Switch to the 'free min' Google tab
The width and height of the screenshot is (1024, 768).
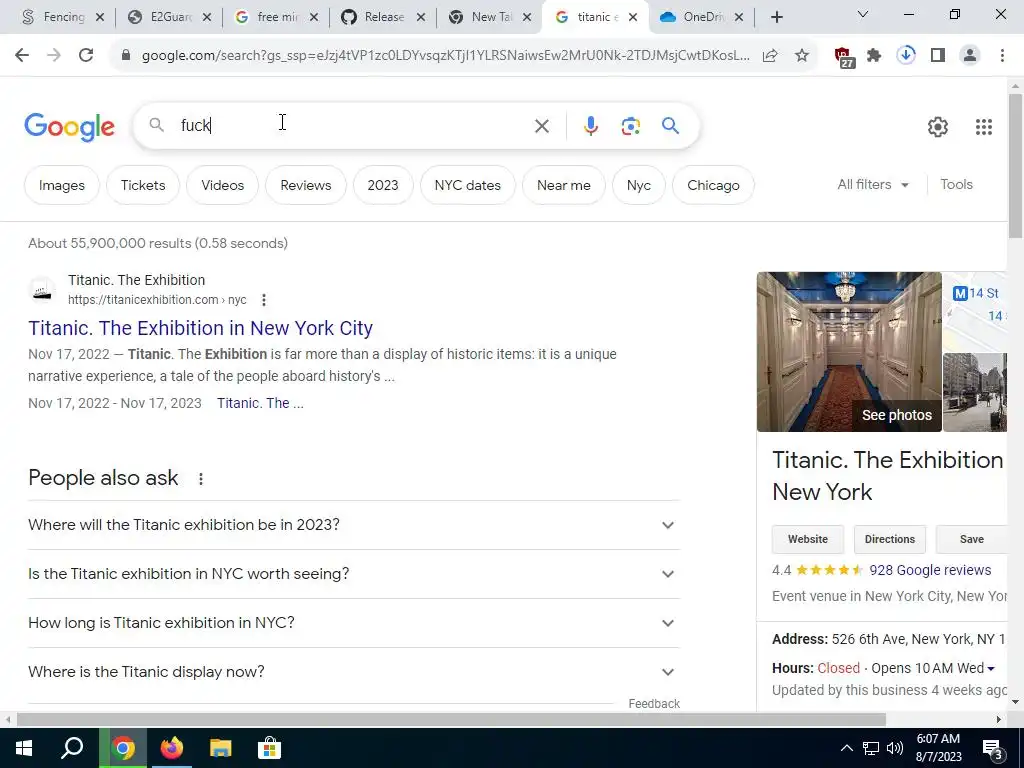point(277,17)
